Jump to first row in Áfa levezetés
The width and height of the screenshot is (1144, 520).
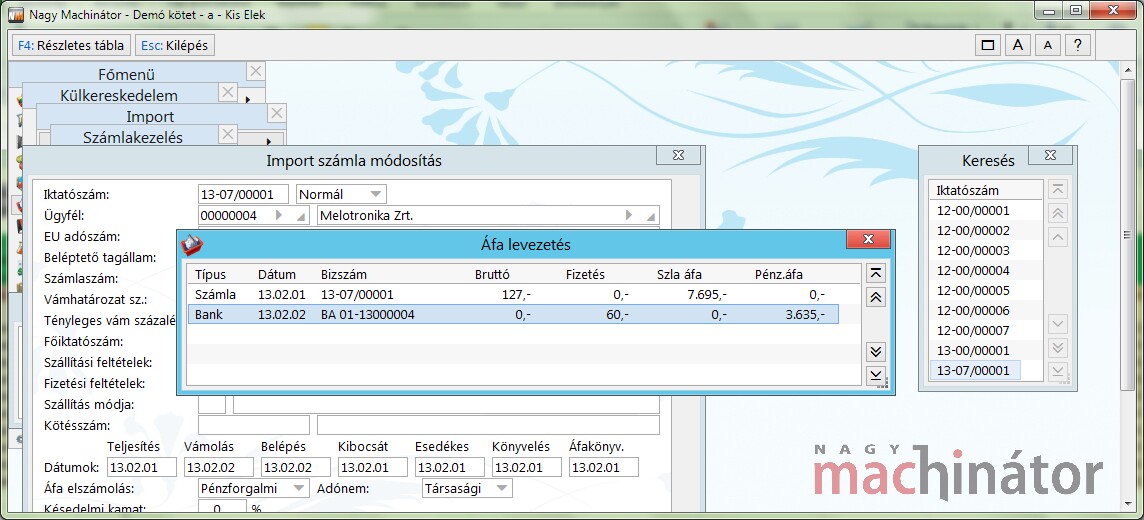point(876,273)
